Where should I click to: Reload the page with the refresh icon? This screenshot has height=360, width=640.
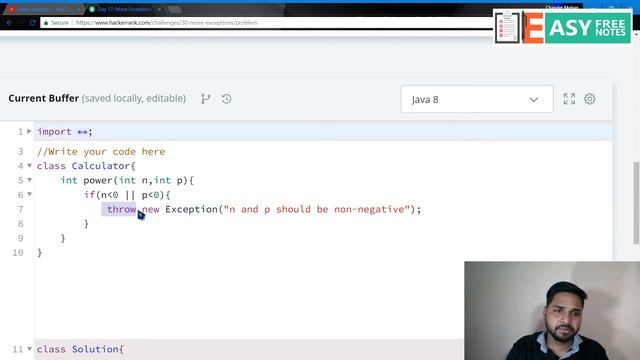pyautogui.click(x=33, y=23)
